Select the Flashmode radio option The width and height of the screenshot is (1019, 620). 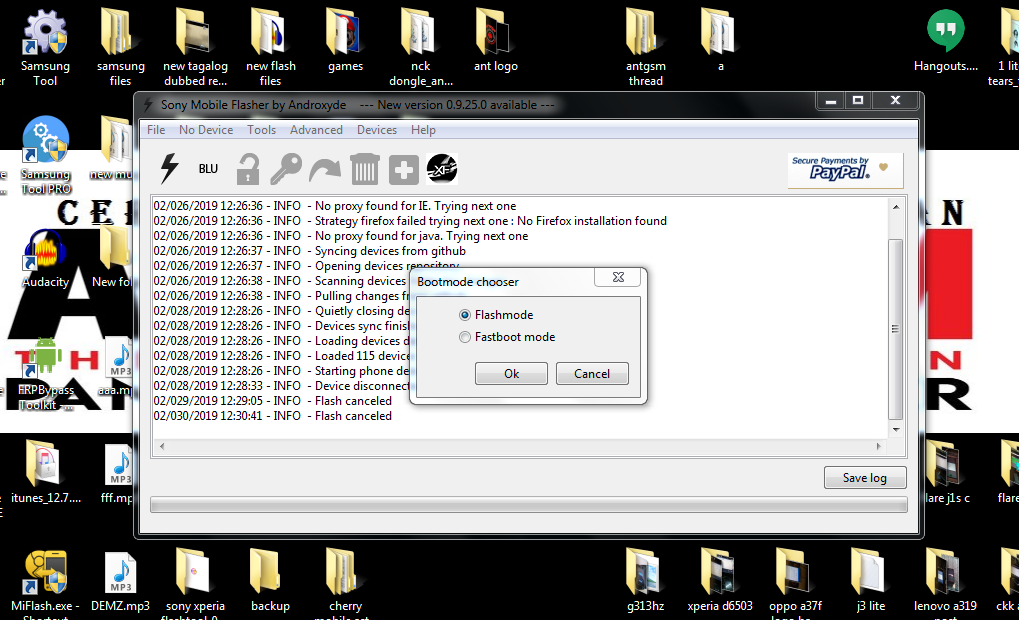coord(497,315)
